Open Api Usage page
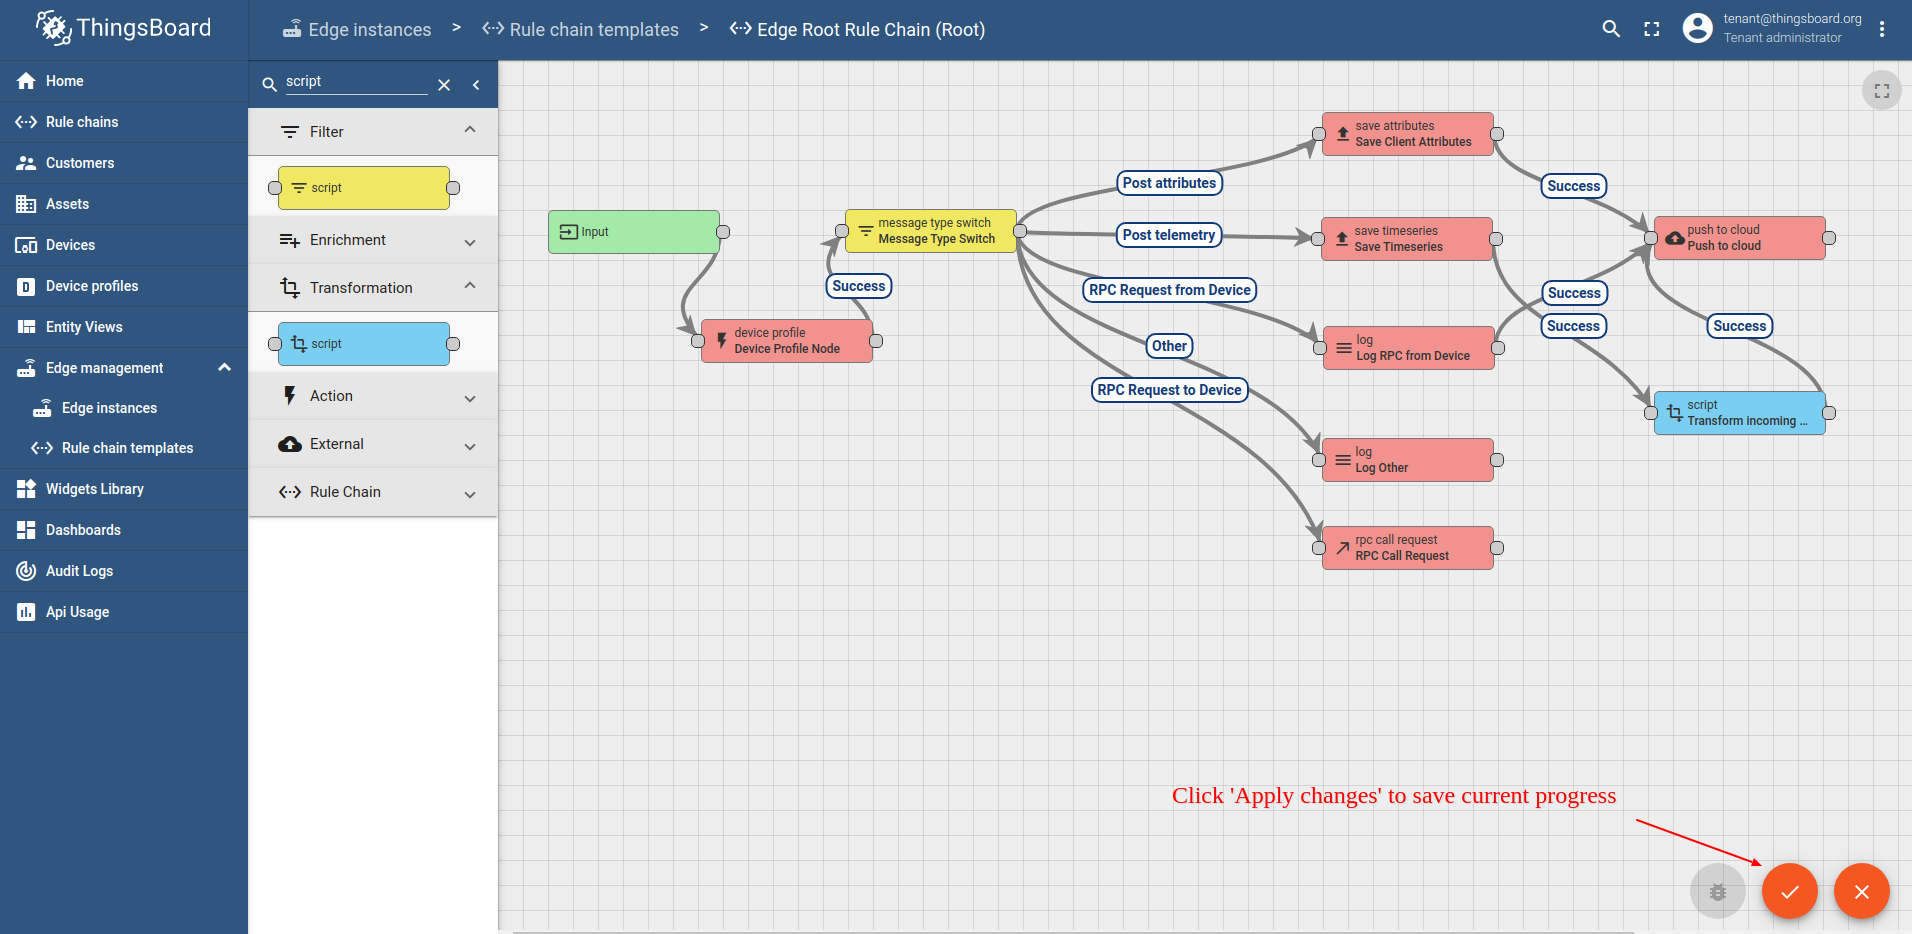Image resolution: width=1912 pixels, height=934 pixels. [124, 612]
